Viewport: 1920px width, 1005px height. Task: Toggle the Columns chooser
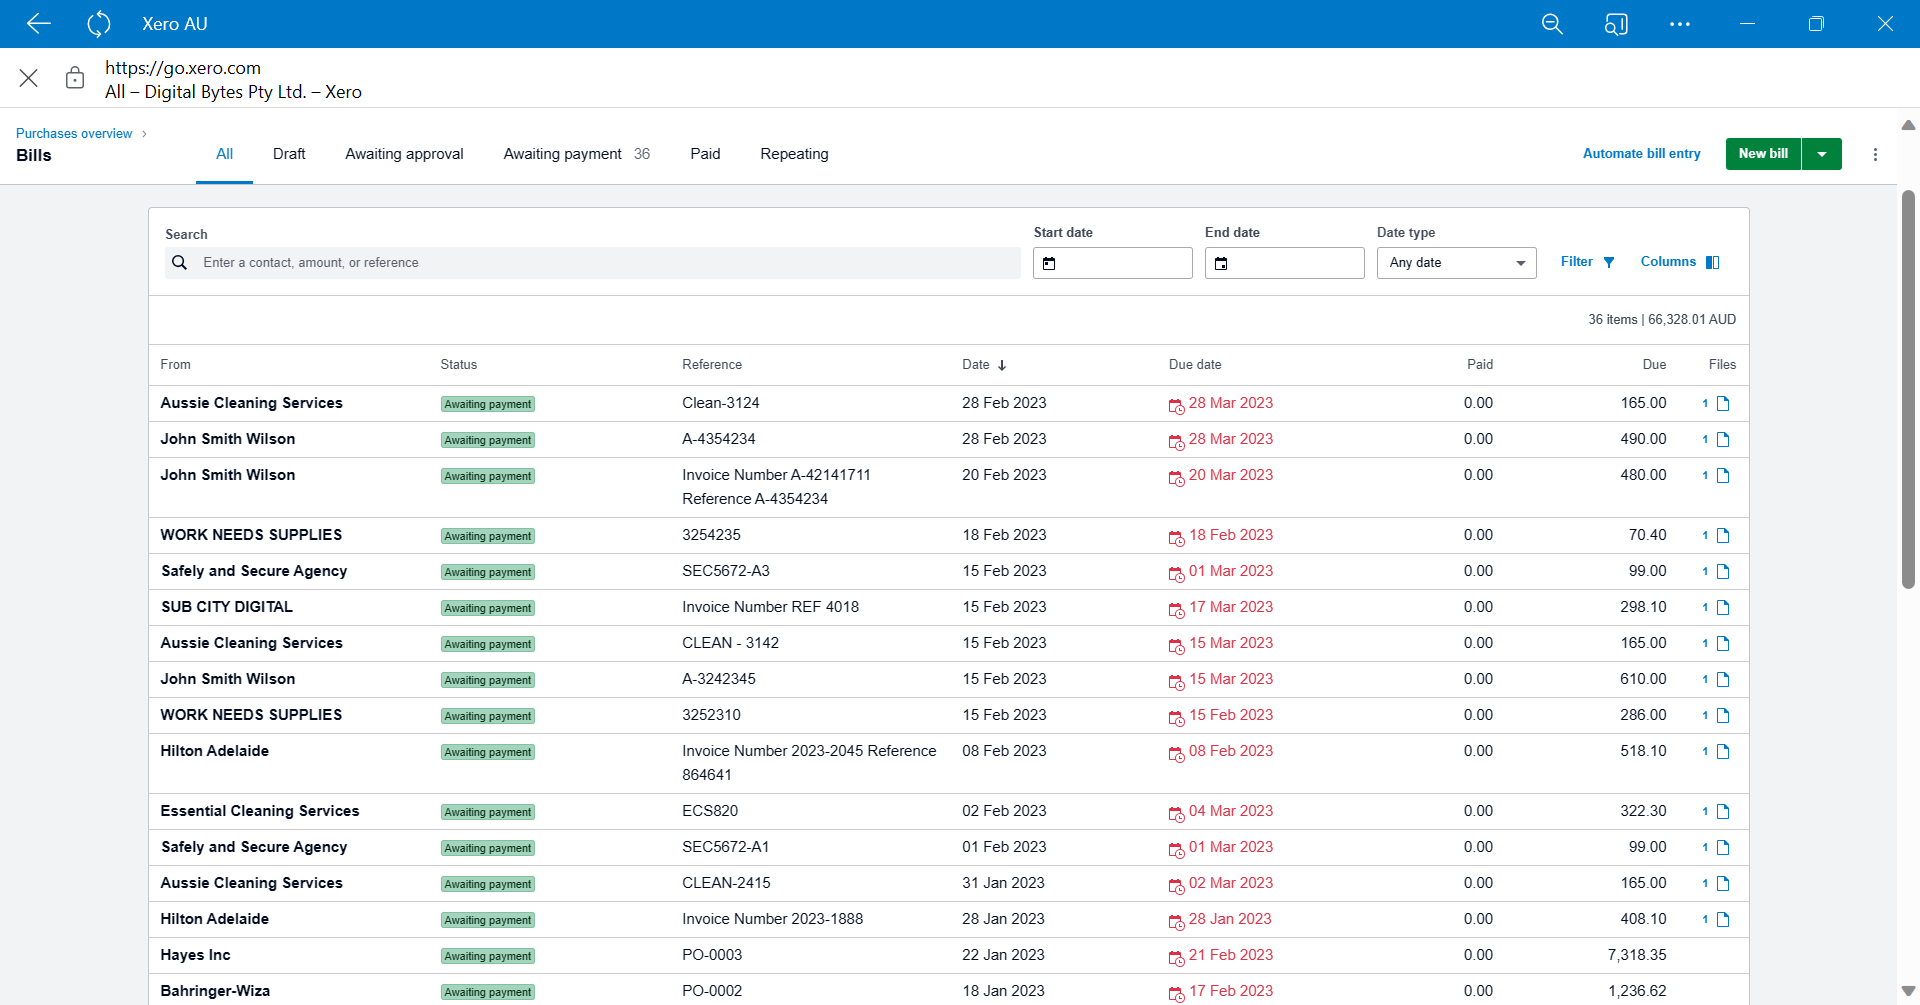pyautogui.click(x=1679, y=262)
